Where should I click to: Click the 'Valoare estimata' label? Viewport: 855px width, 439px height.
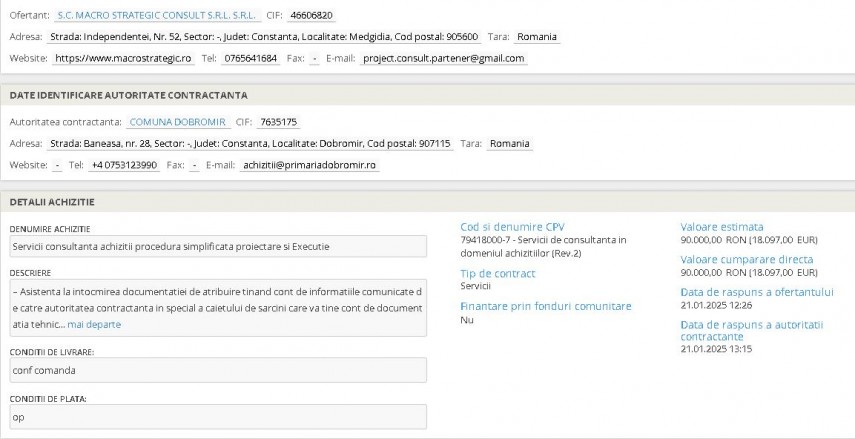click(721, 226)
